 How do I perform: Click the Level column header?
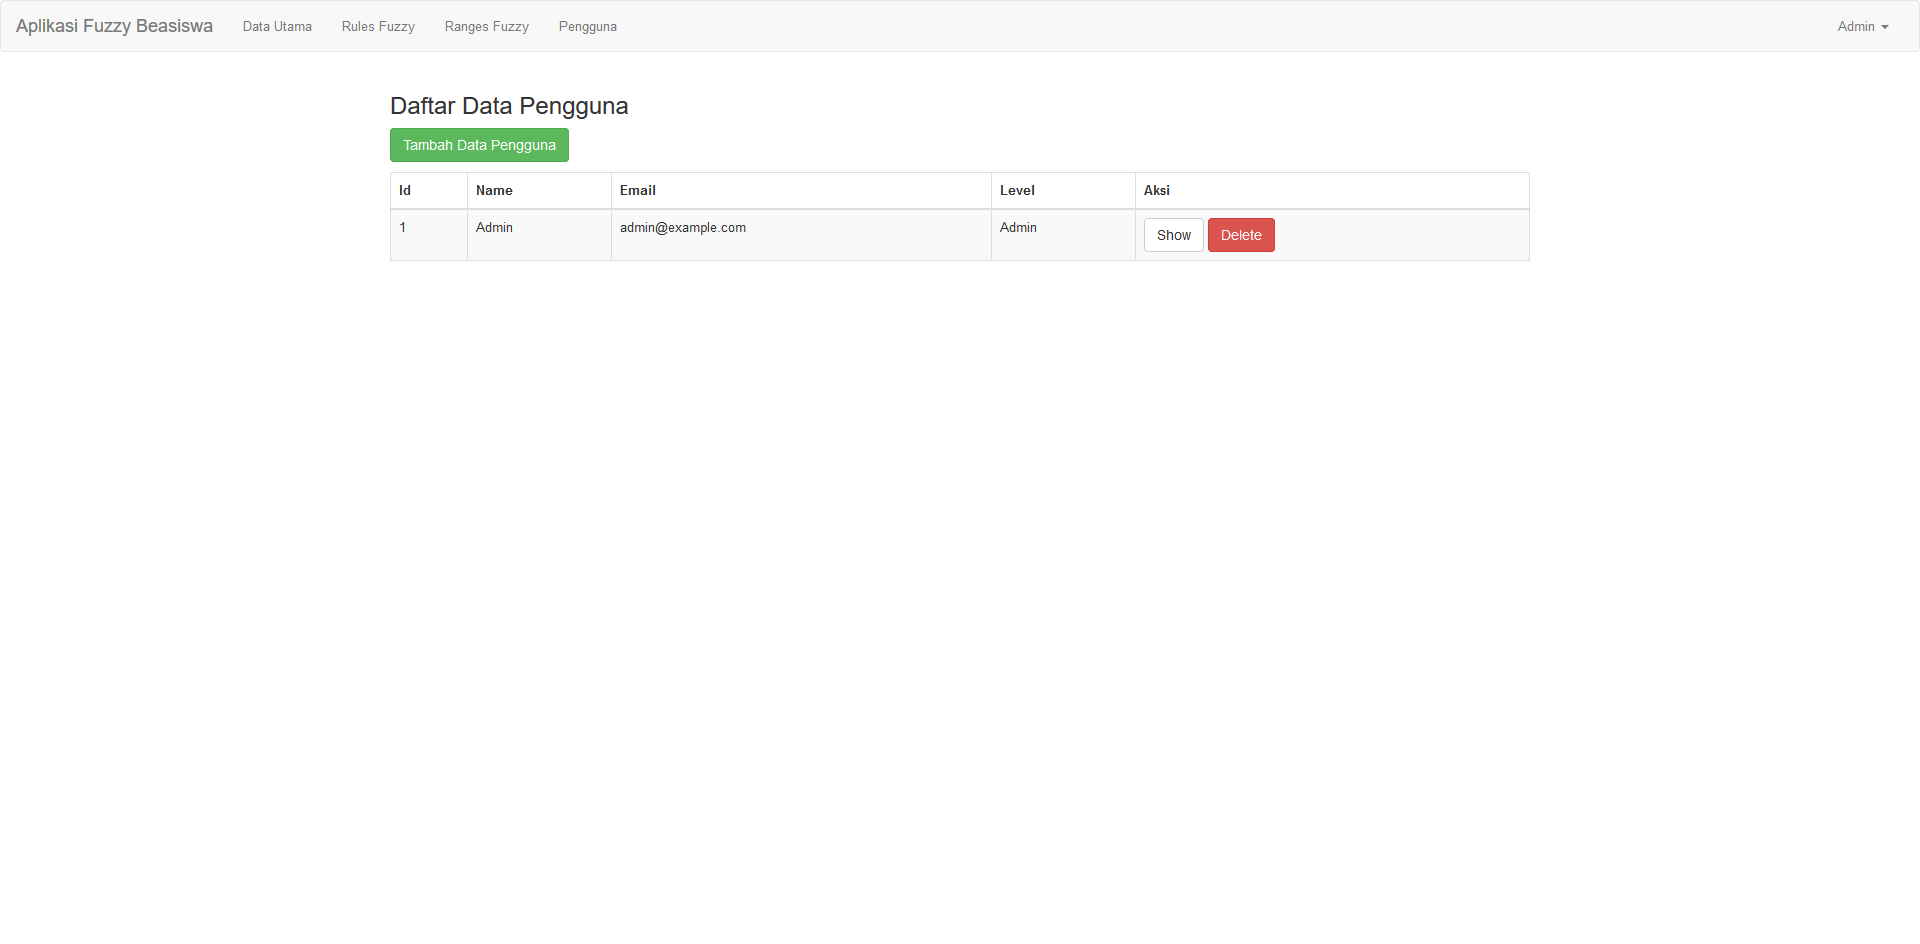click(x=1063, y=190)
